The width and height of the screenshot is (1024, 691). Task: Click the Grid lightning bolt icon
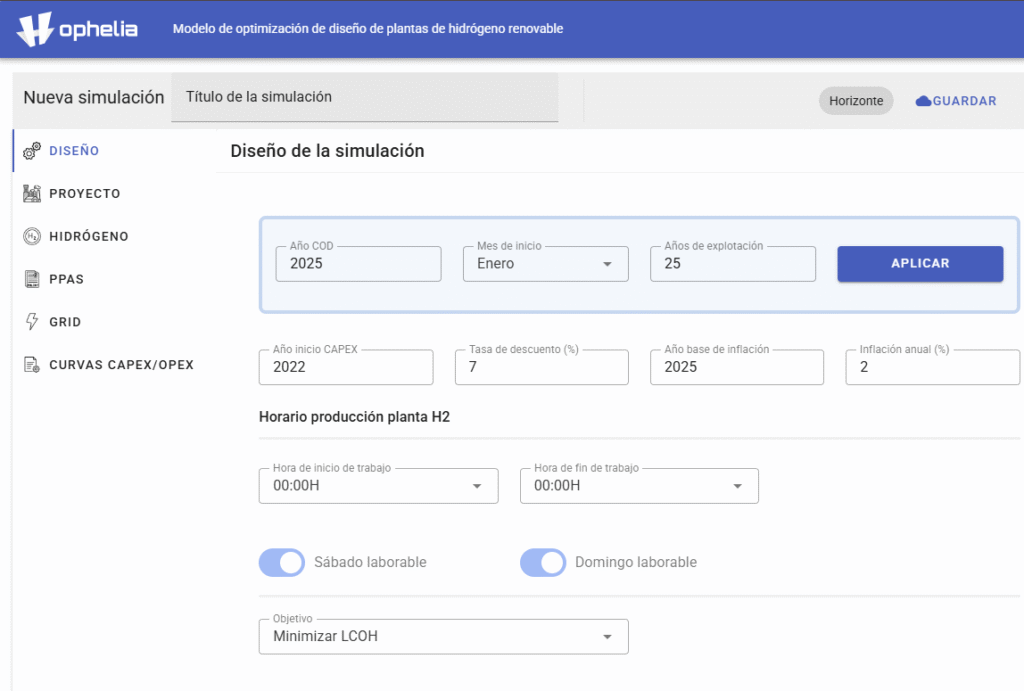pos(31,322)
